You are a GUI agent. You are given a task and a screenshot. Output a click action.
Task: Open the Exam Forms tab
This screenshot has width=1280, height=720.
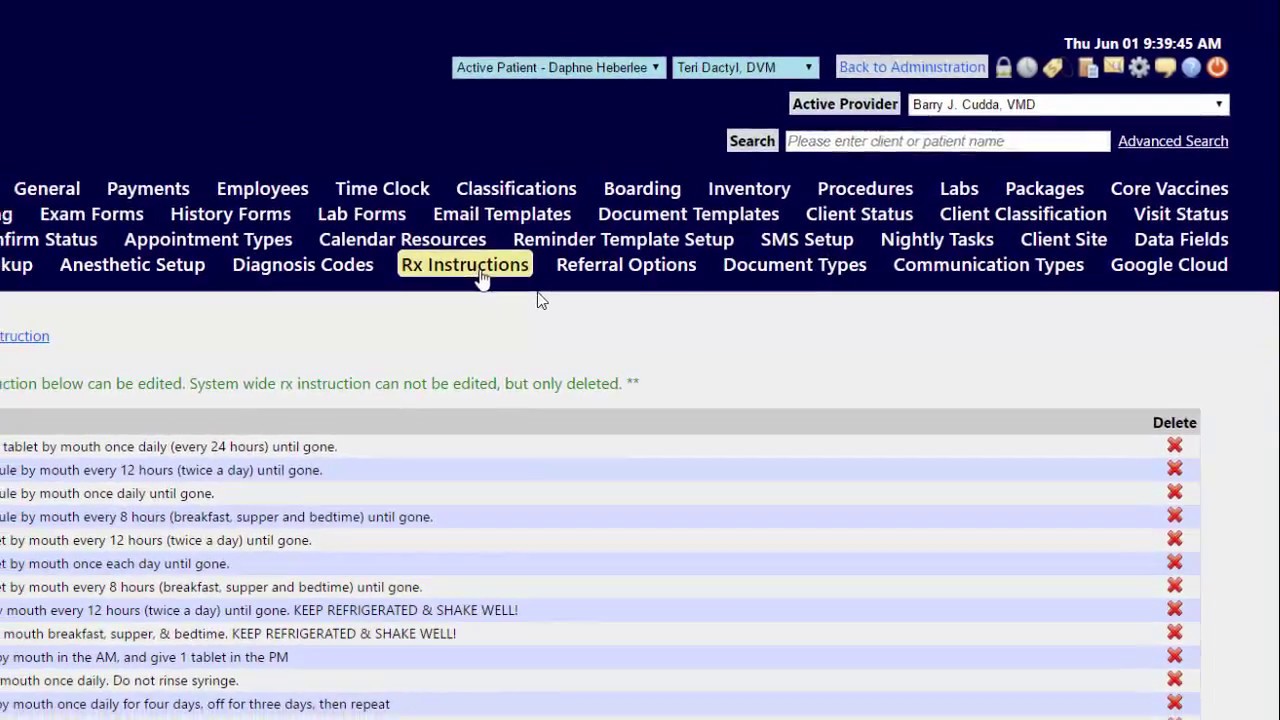coord(92,214)
